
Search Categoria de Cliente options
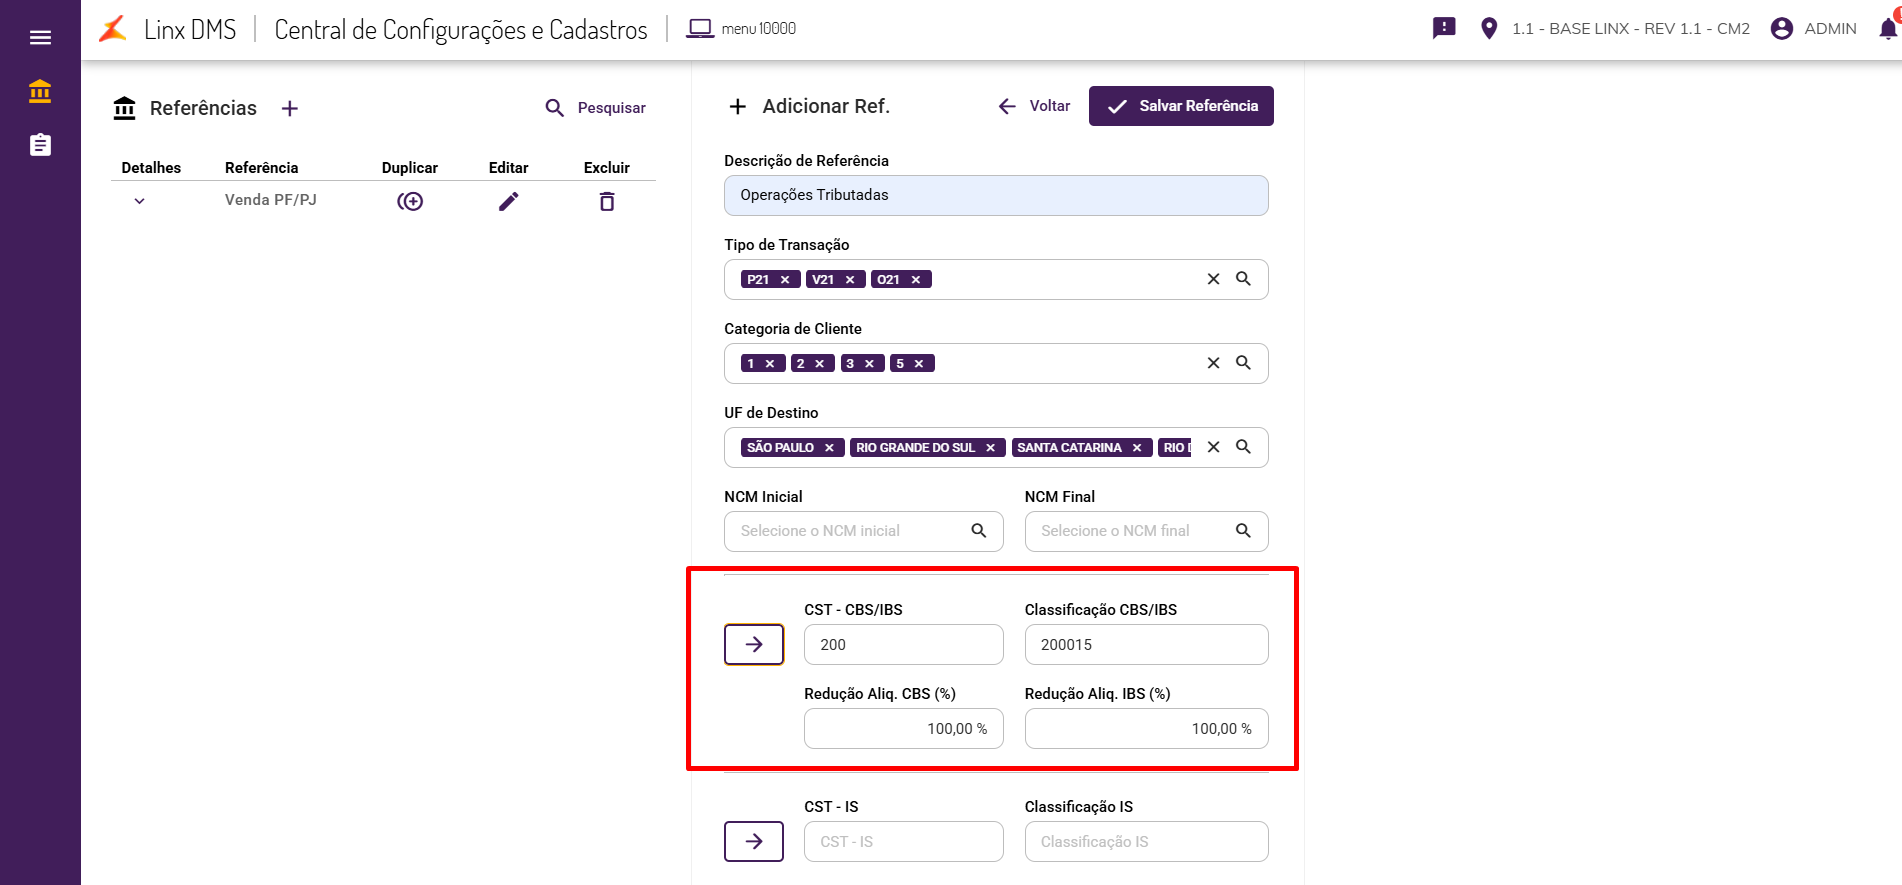coord(1243,363)
